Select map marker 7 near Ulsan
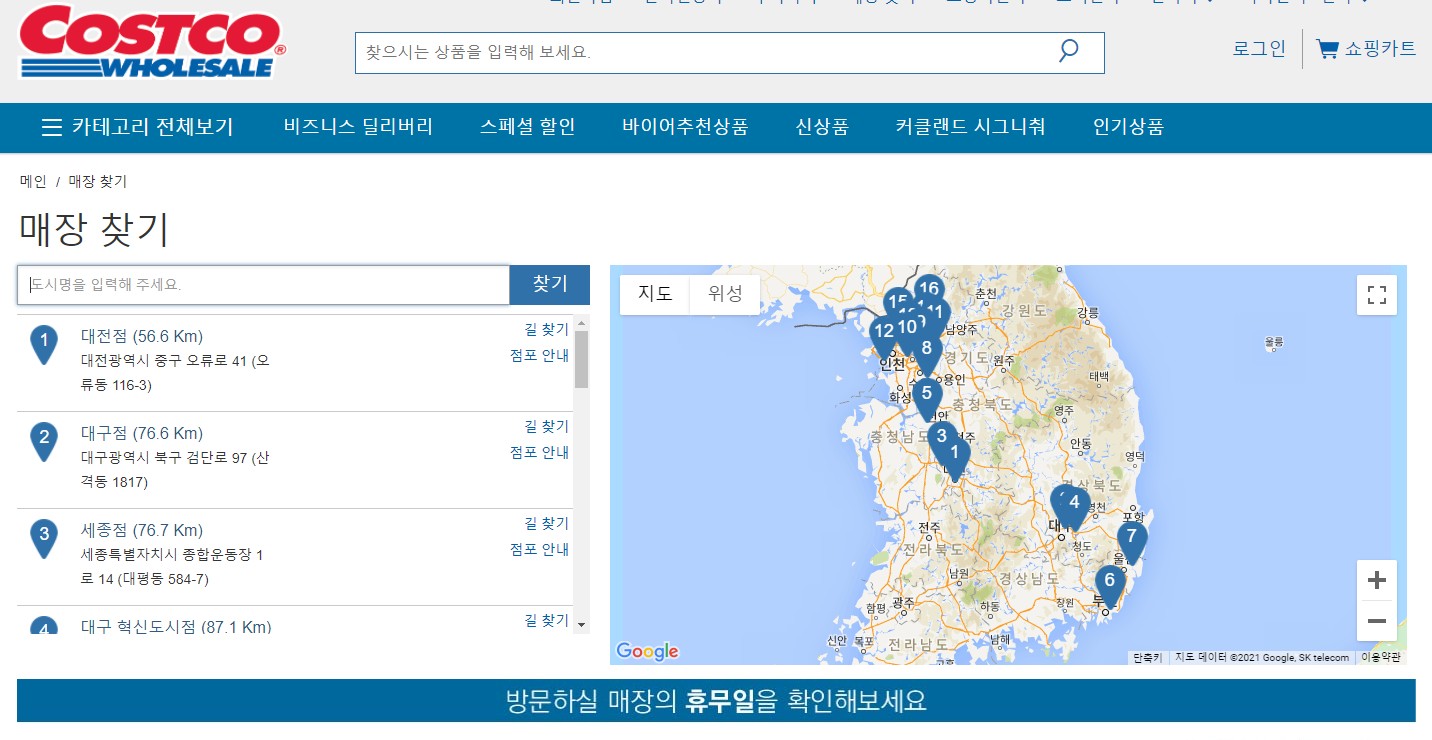This screenshot has height=740, width=1432. [x=1131, y=542]
